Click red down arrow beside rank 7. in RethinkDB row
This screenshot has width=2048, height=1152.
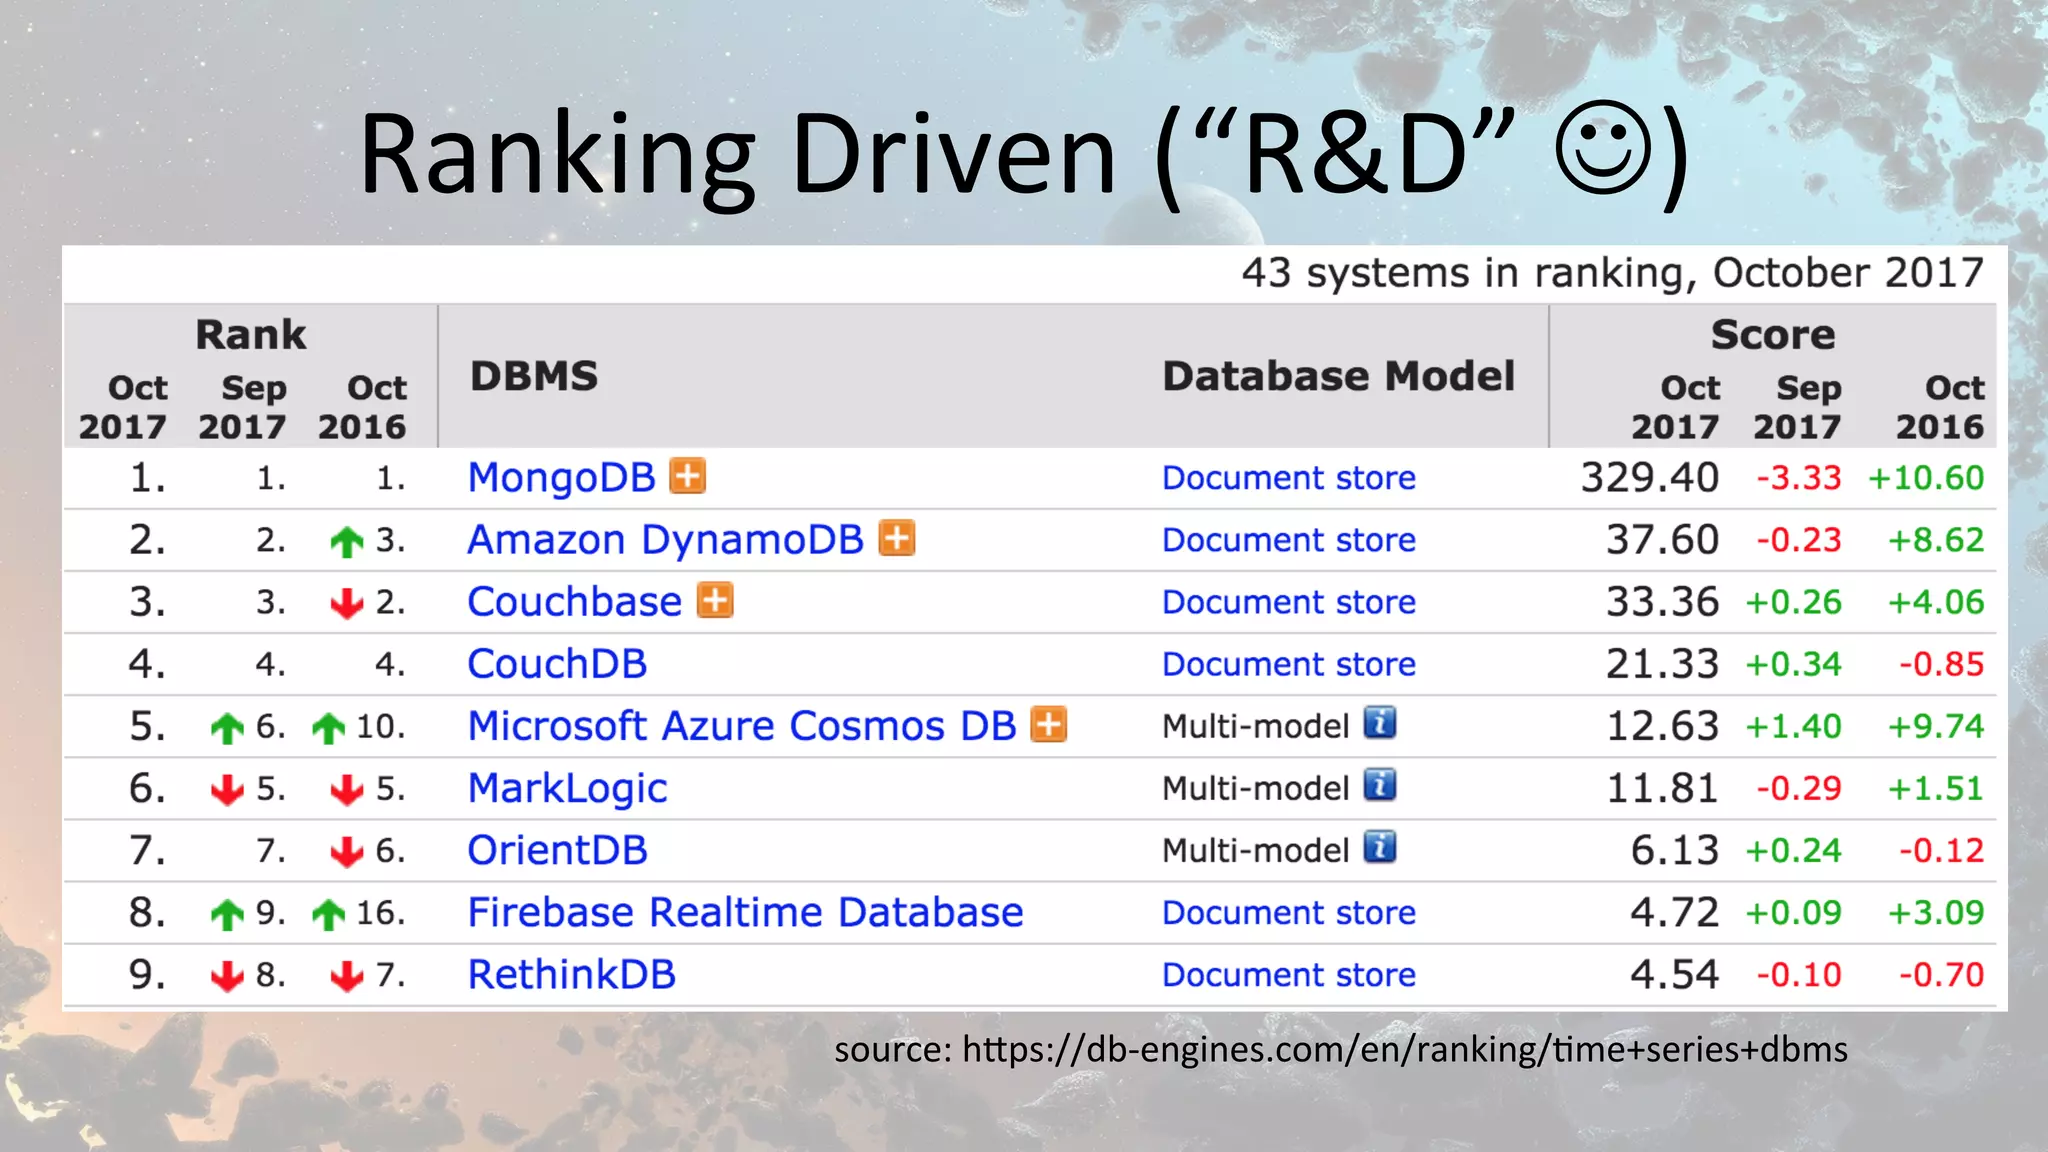(347, 976)
